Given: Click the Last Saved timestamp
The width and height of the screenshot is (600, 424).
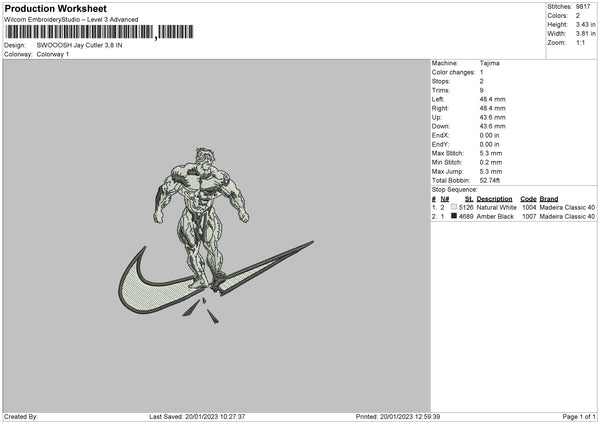Looking at the screenshot, I should point(197,417).
